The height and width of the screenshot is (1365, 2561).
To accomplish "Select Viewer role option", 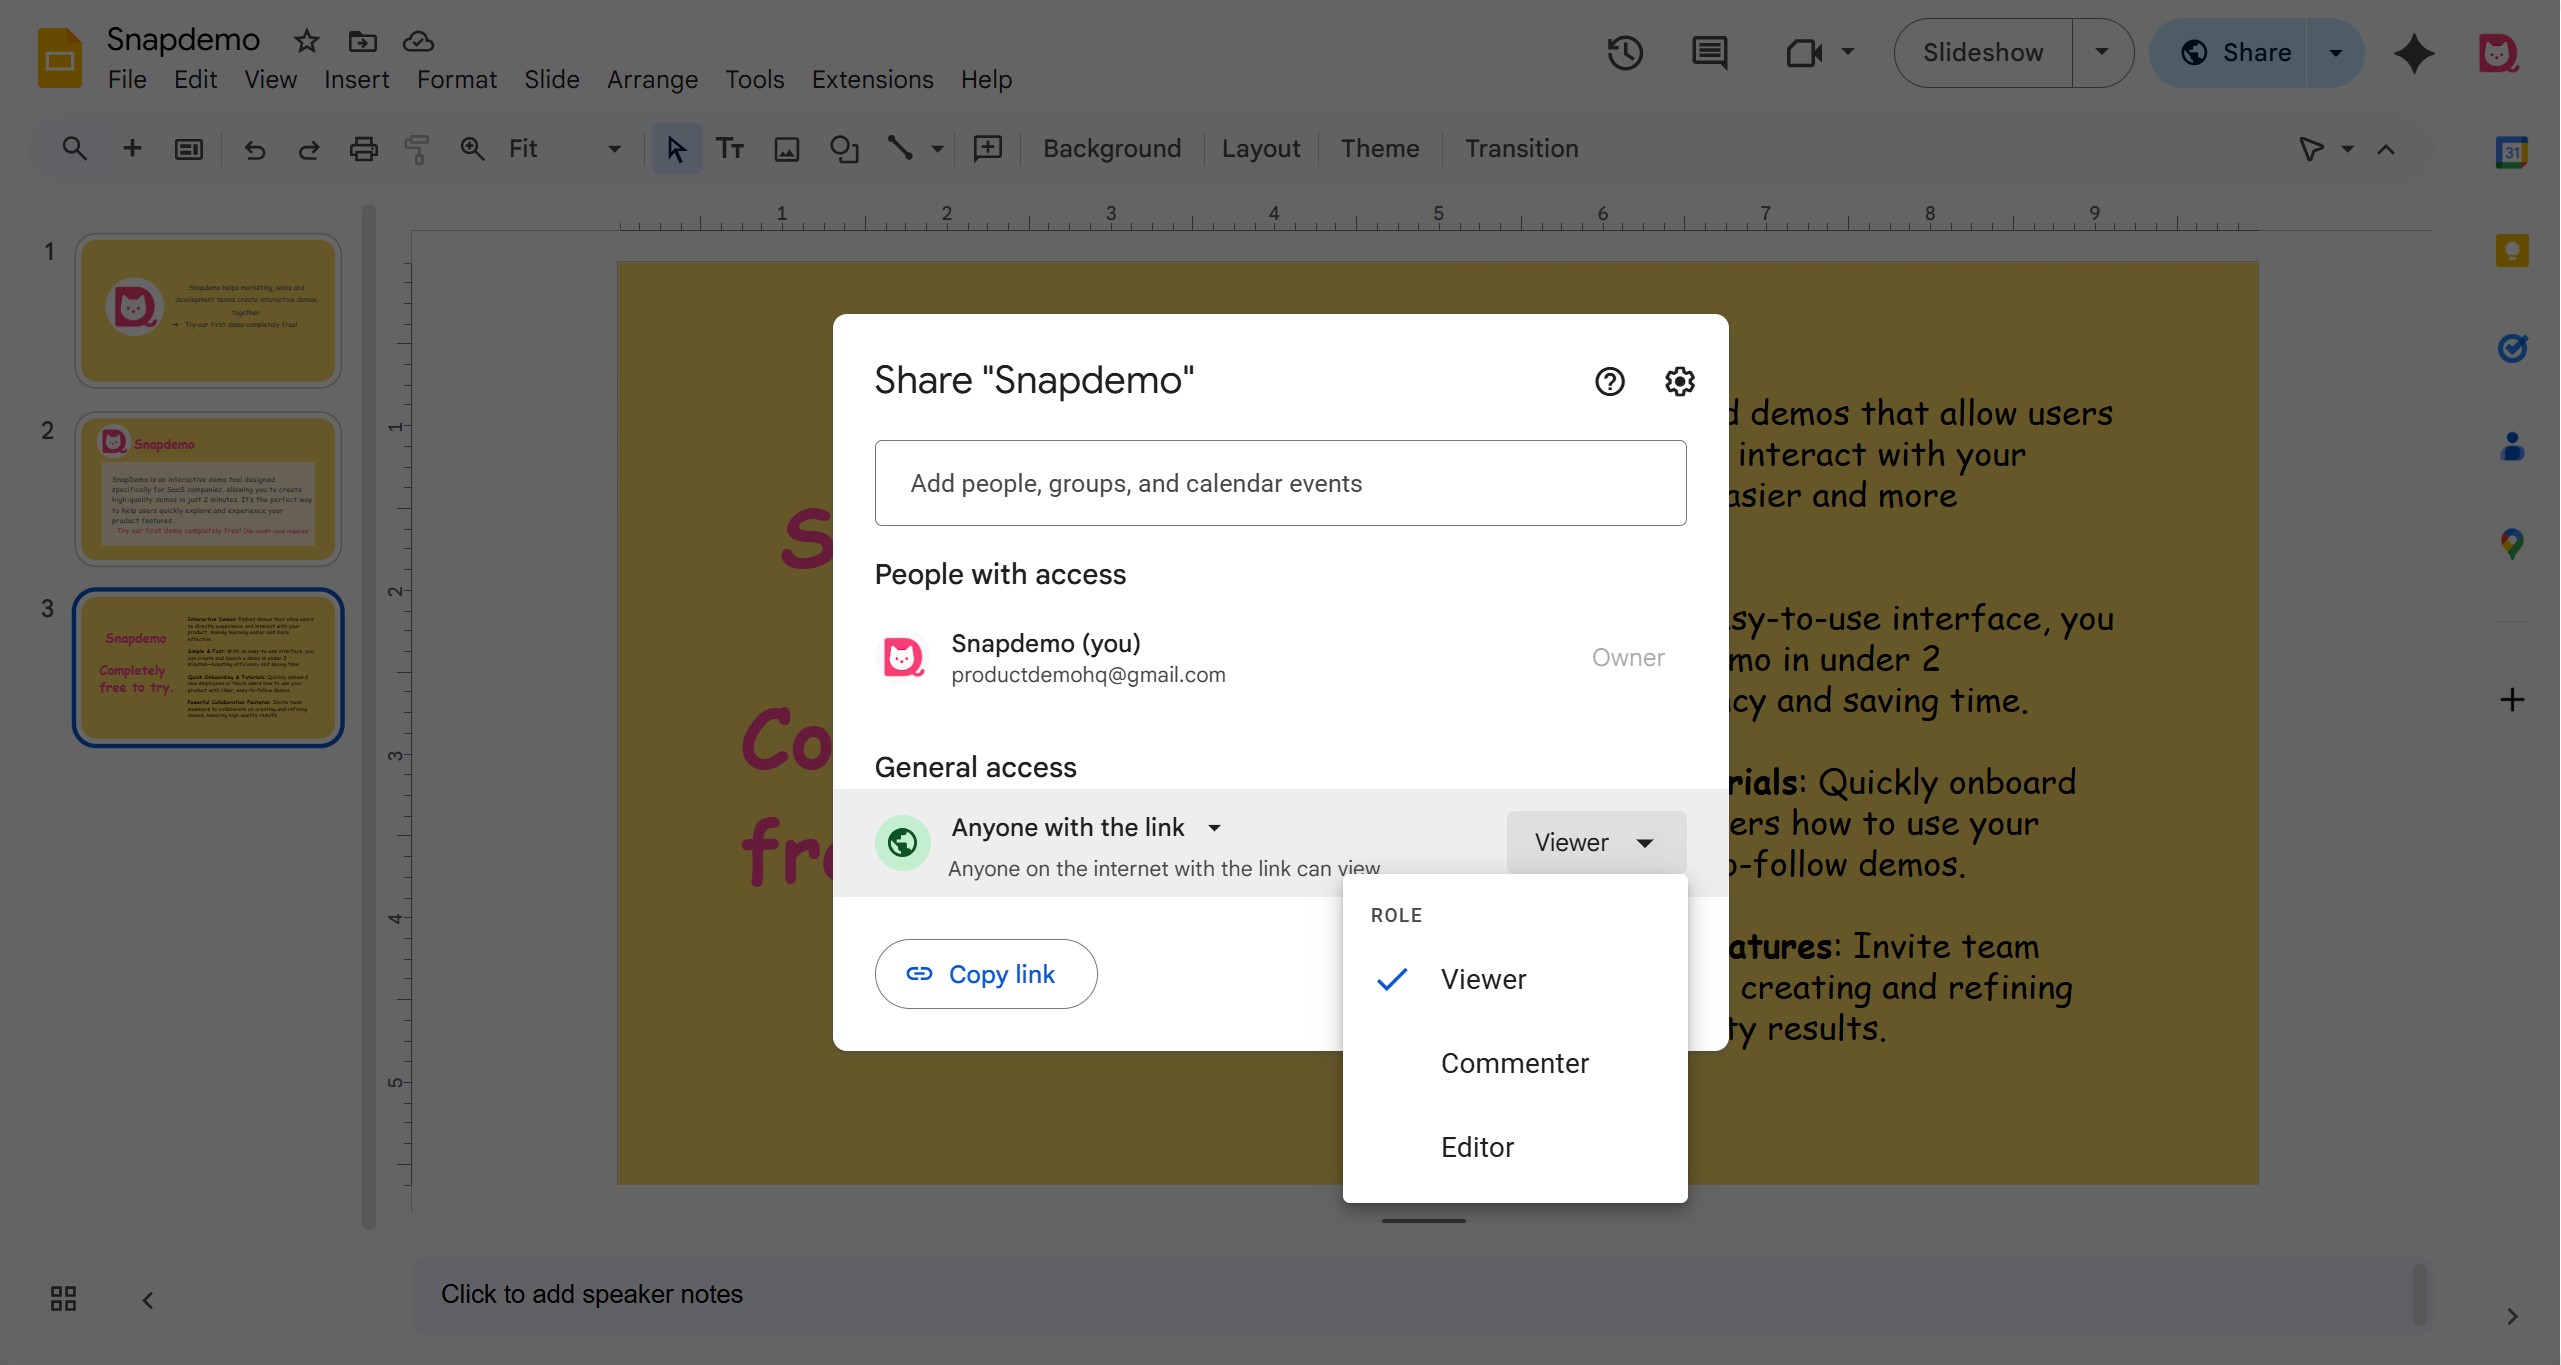I will 1515,979.
